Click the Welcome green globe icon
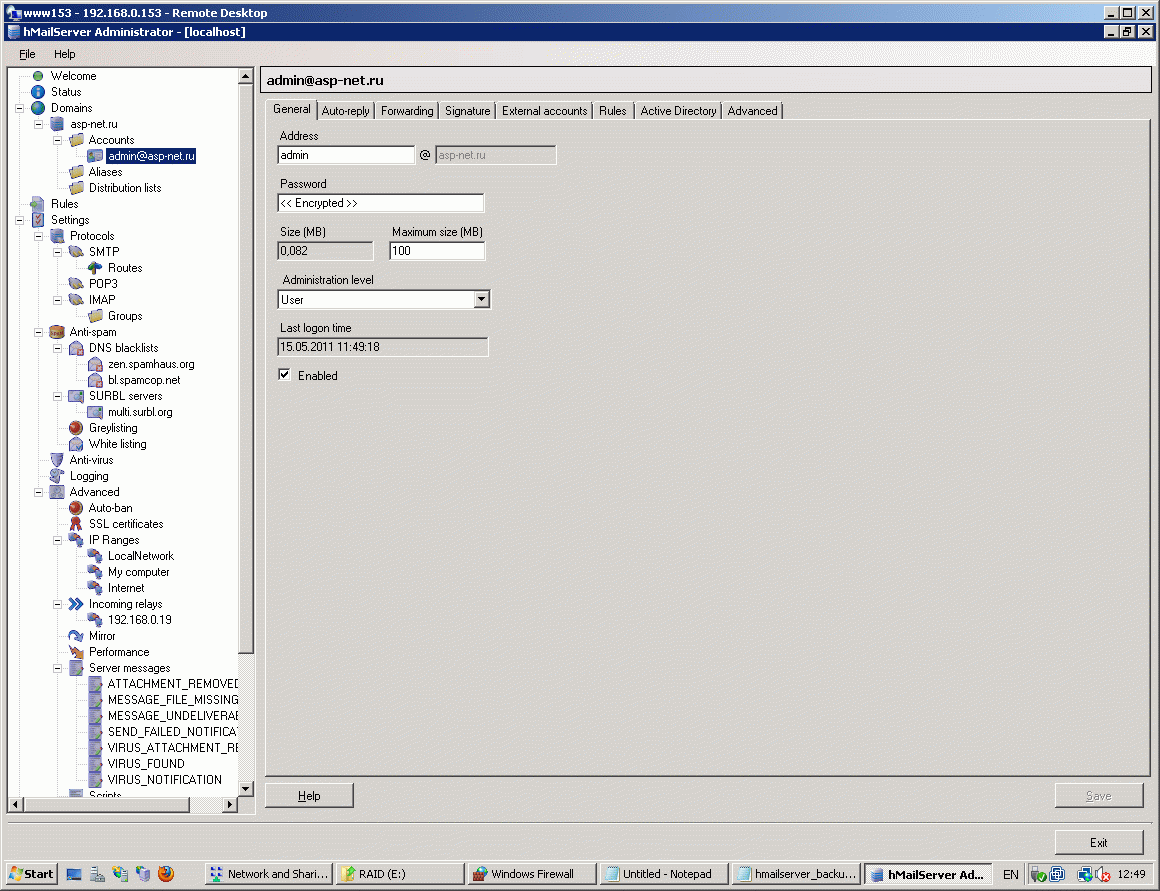Image resolution: width=1160 pixels, height=891 pixels. click(38, 76)
